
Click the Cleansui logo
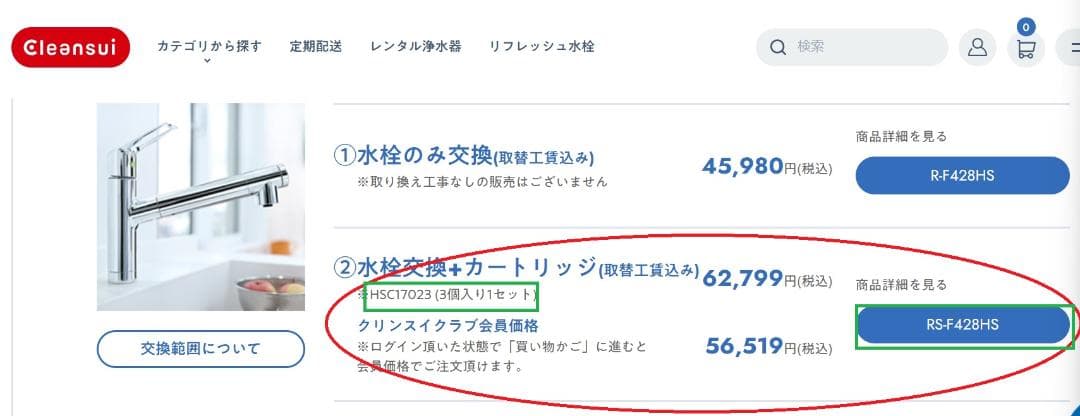tap(71, 47)
